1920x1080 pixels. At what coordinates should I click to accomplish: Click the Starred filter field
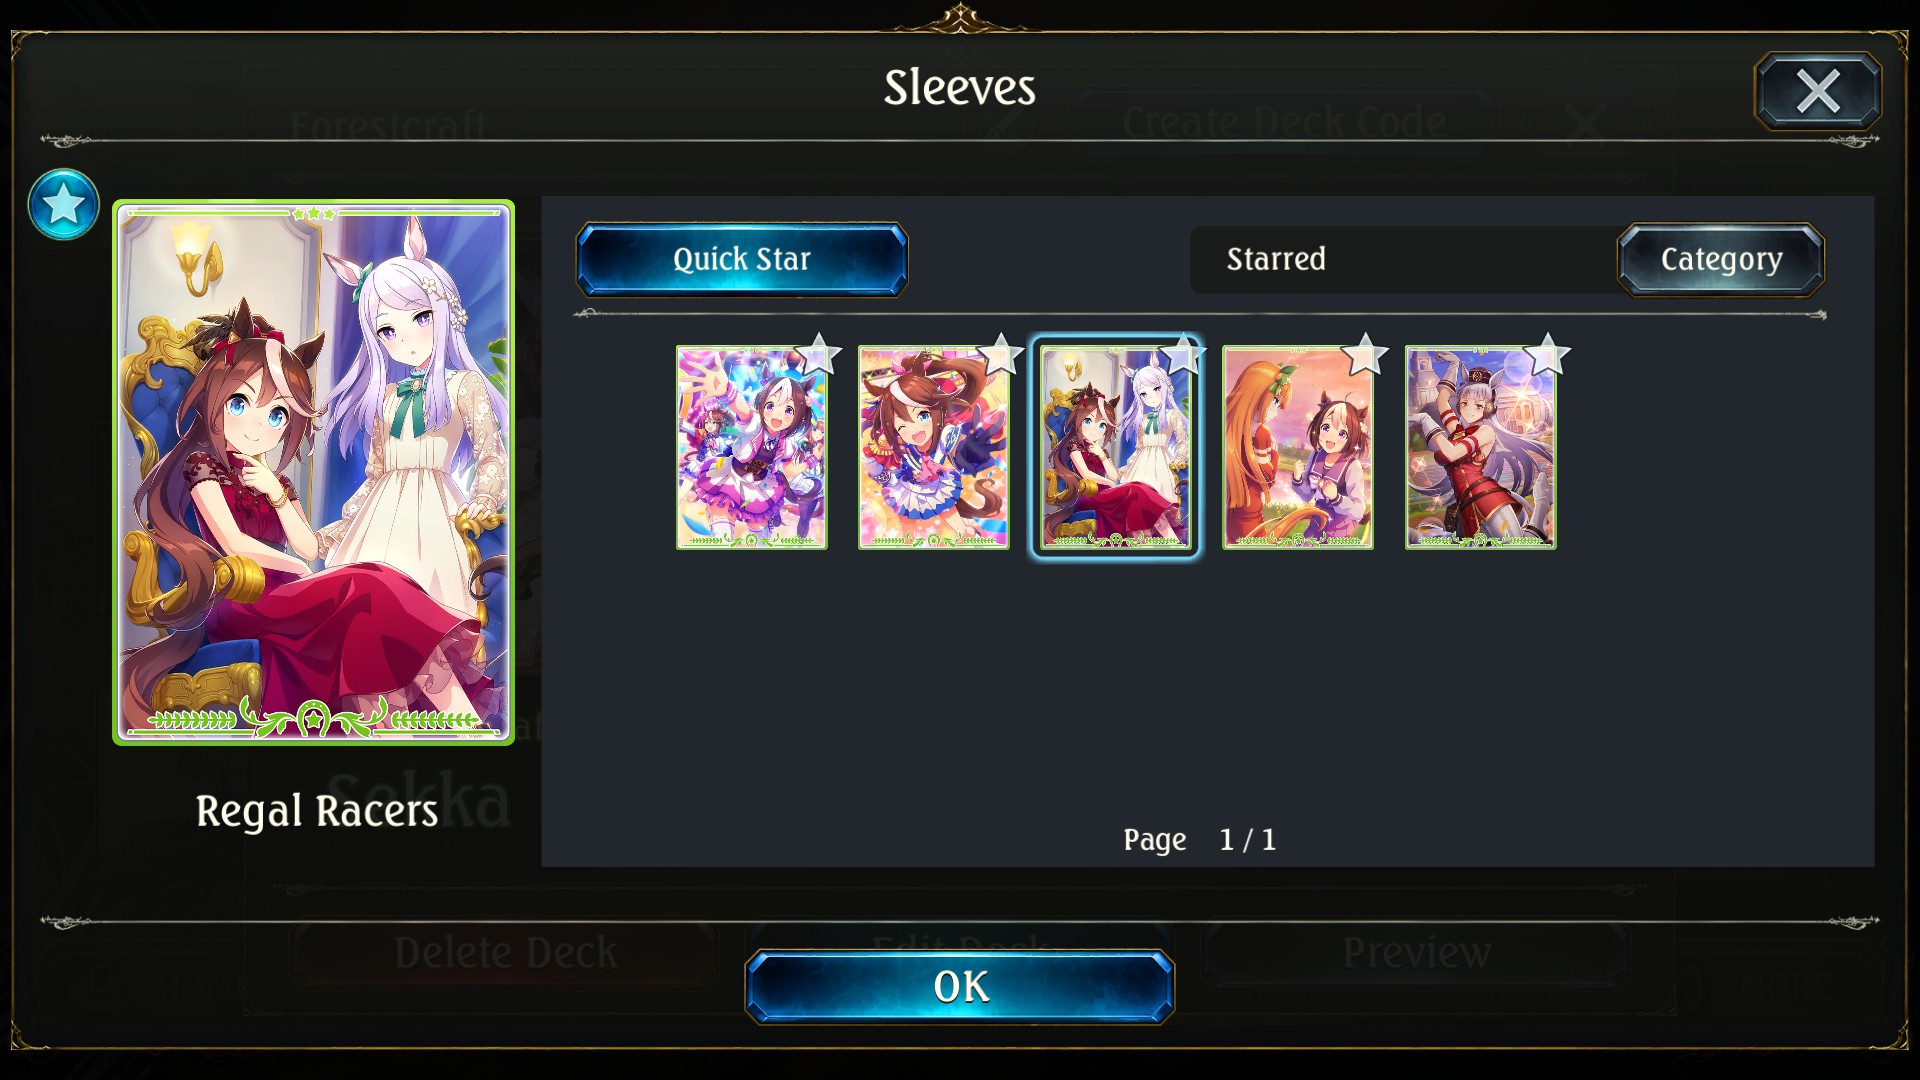(x=1402, y=259)
